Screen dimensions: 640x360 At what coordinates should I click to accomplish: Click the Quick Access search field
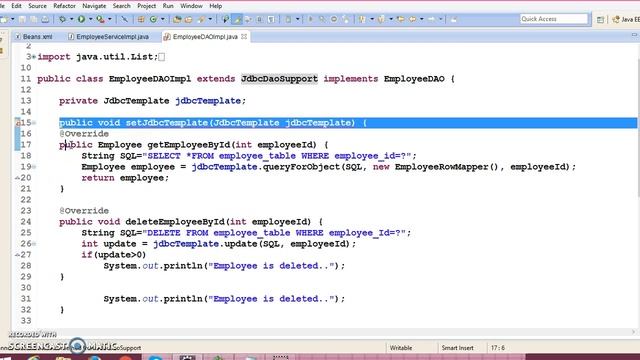point(553,19)
